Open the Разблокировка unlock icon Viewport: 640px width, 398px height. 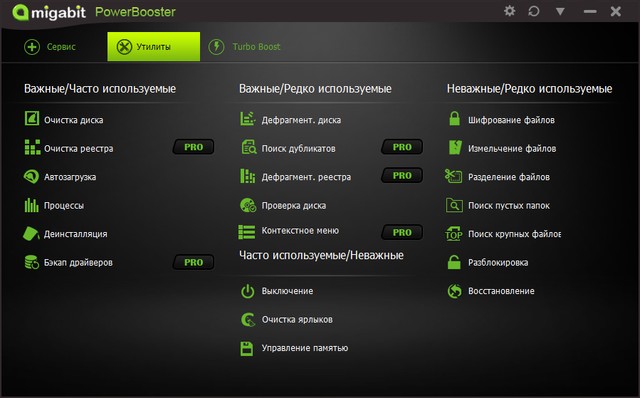tap(454, 262)
